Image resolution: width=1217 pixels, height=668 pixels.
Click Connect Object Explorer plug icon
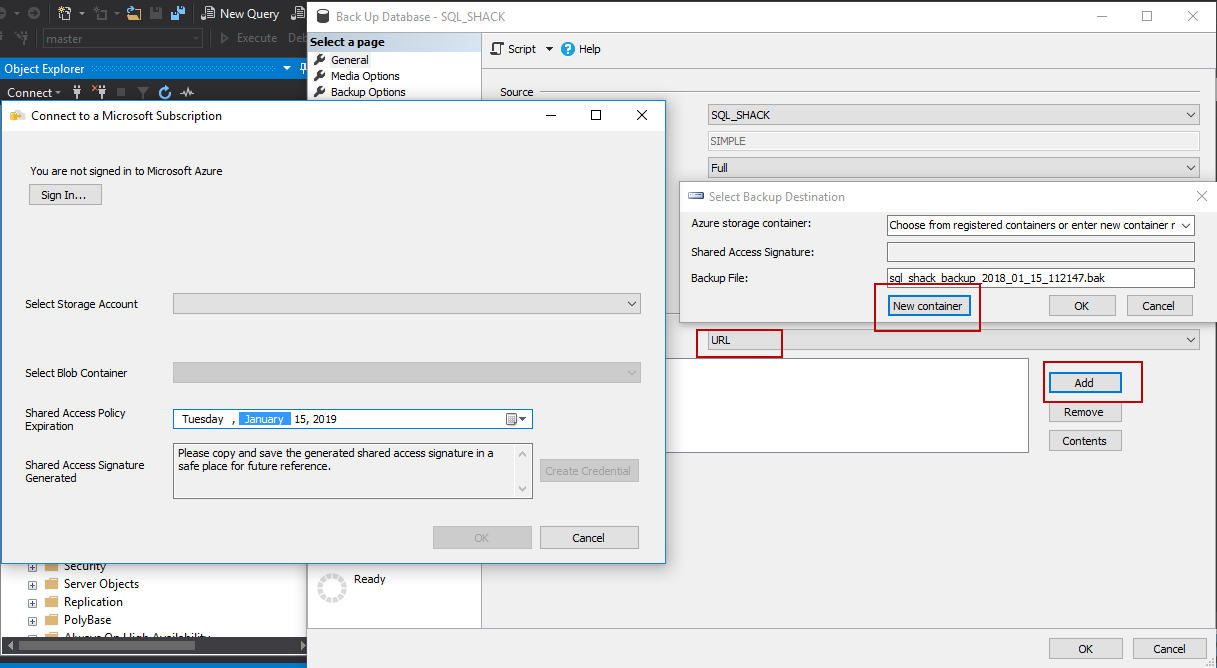click(x=76, y=92)
